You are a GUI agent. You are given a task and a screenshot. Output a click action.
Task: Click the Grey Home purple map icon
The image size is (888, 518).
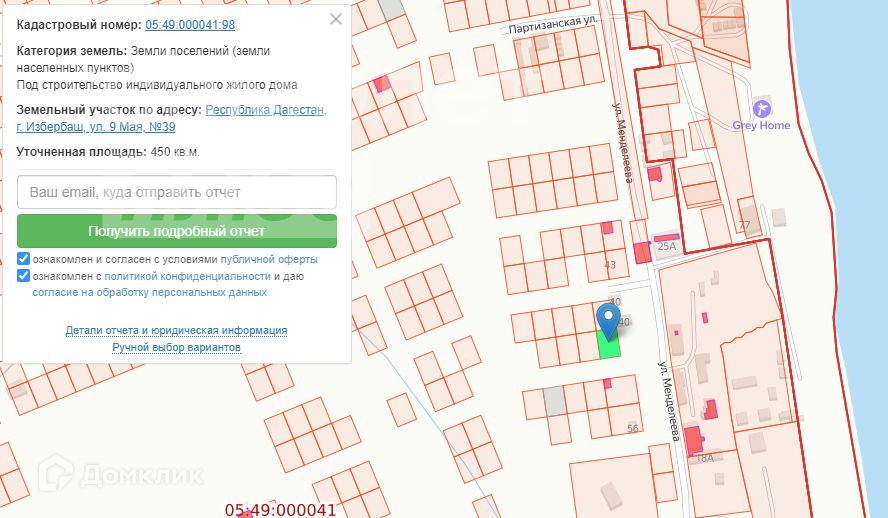(x=762, y=108)
